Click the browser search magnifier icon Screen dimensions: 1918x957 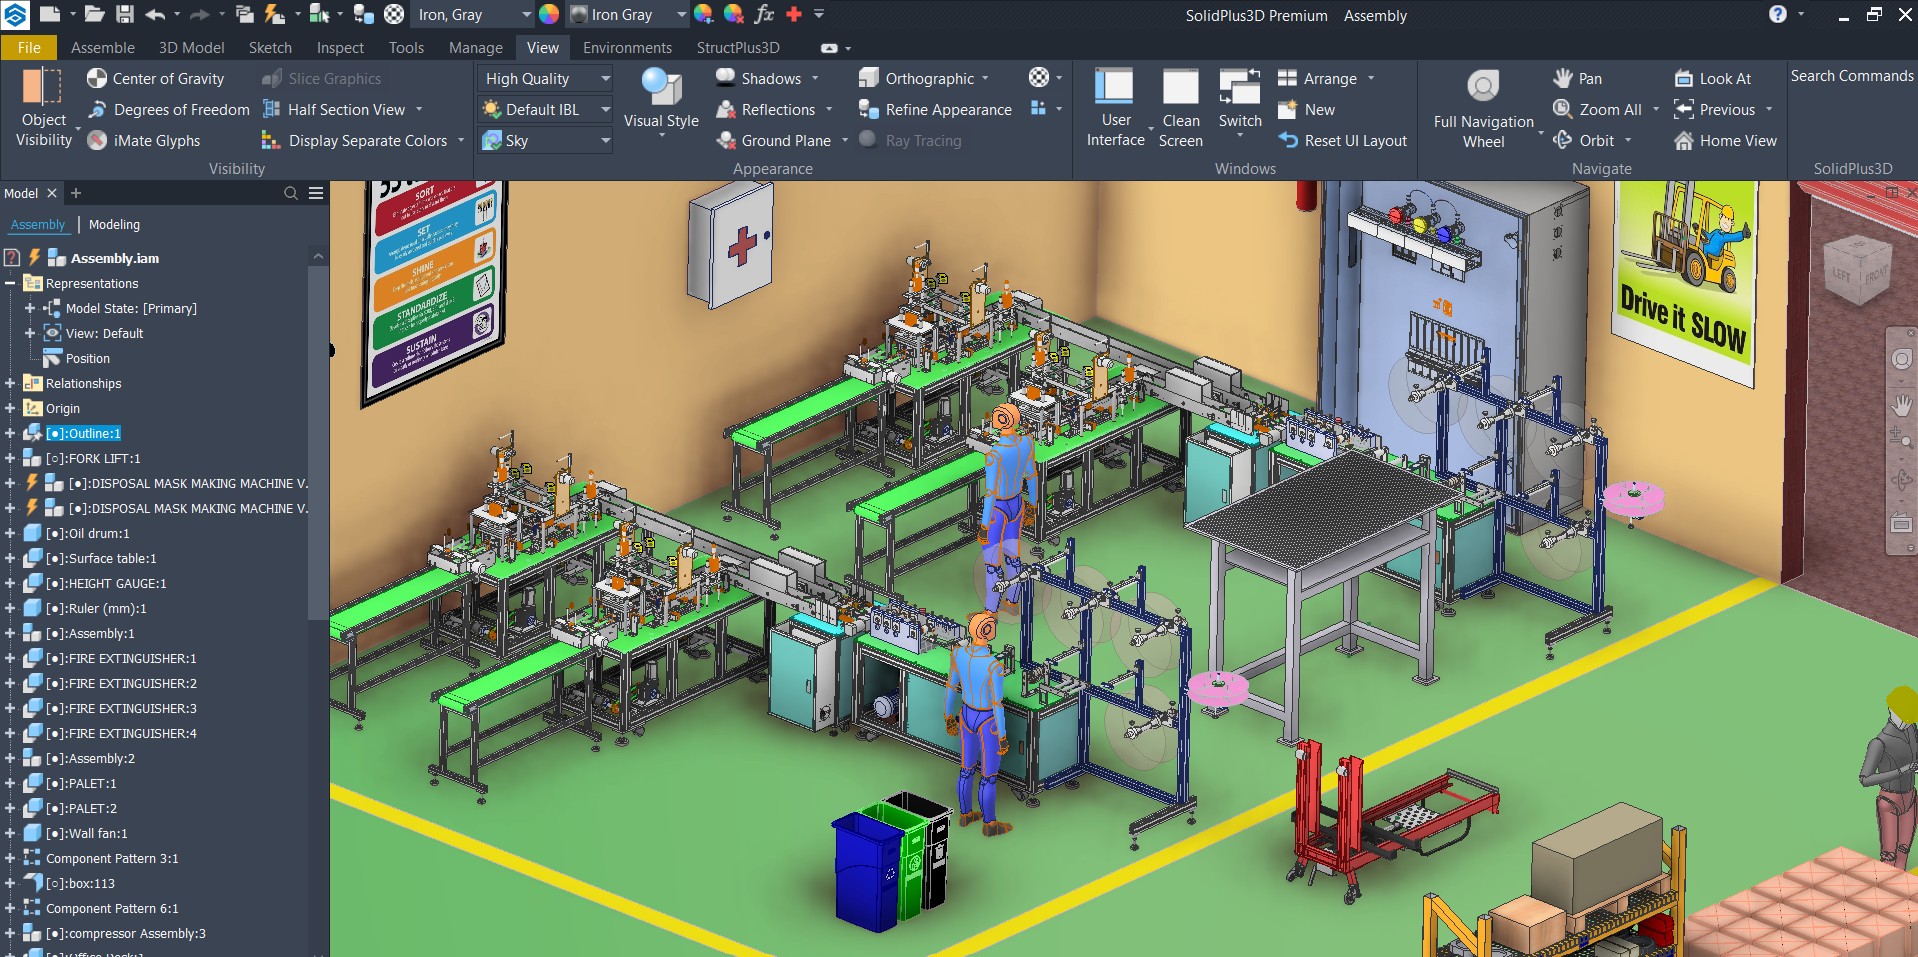tap(290, 193)
